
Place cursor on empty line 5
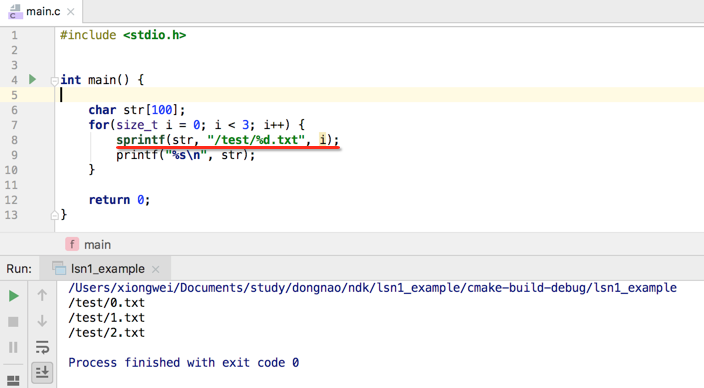379,95
